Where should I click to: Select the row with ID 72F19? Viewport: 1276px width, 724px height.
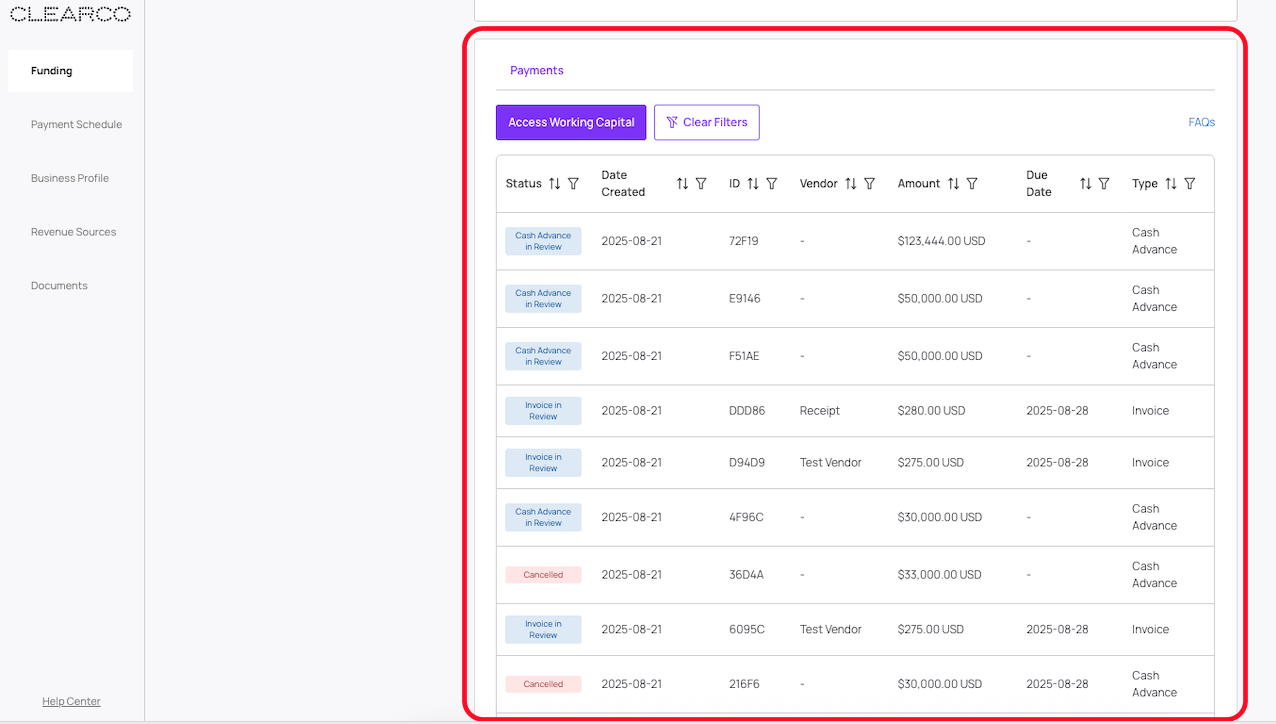click(x=744, y=241)
